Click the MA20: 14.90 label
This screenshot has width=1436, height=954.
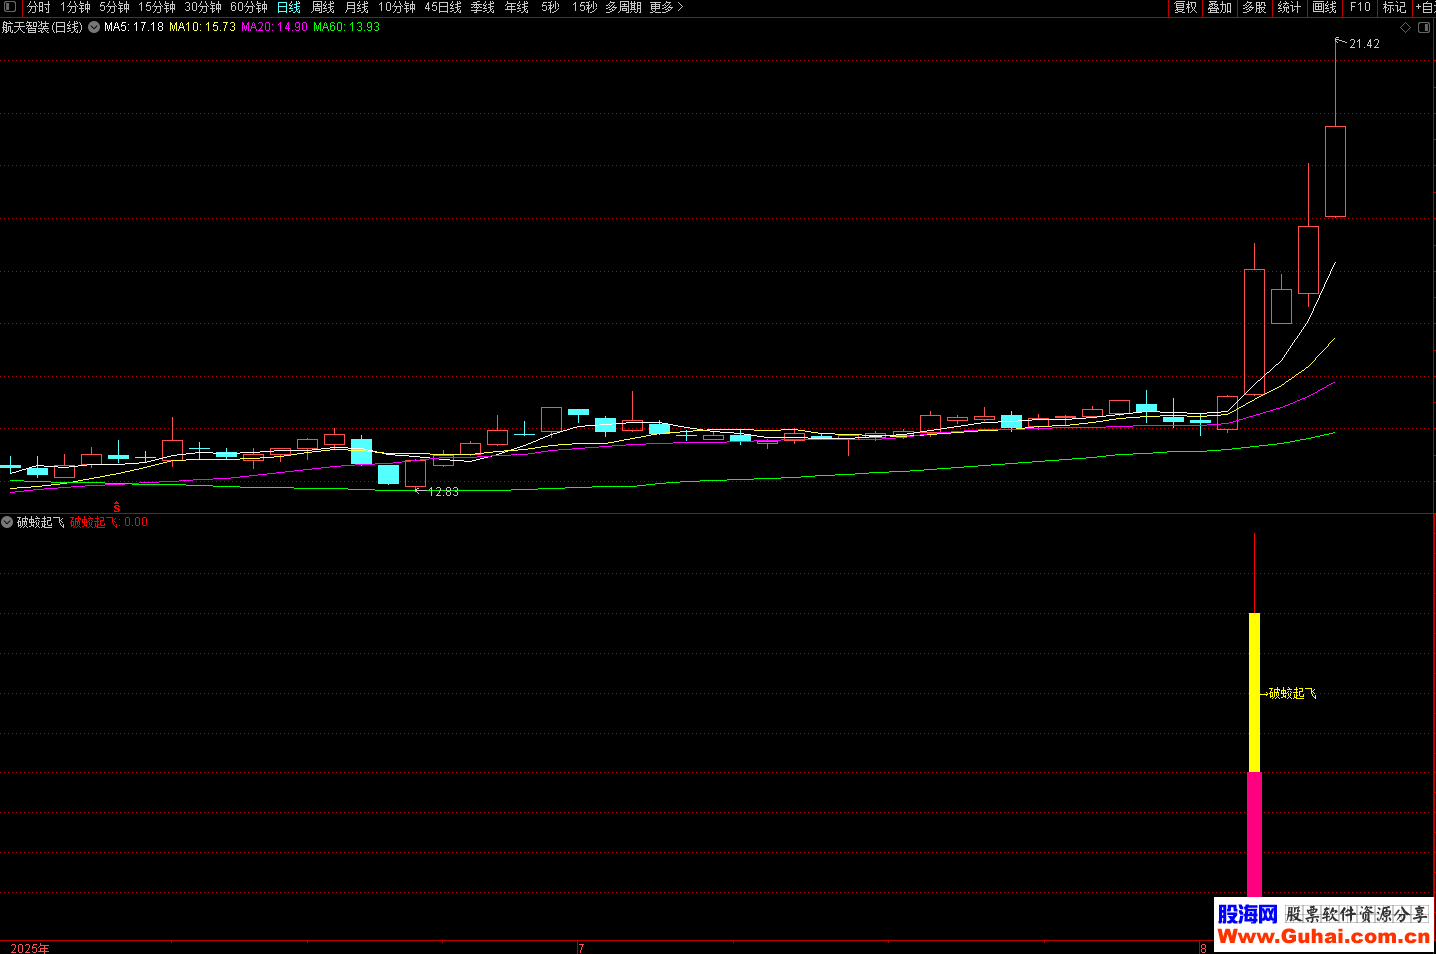[275, 27]
